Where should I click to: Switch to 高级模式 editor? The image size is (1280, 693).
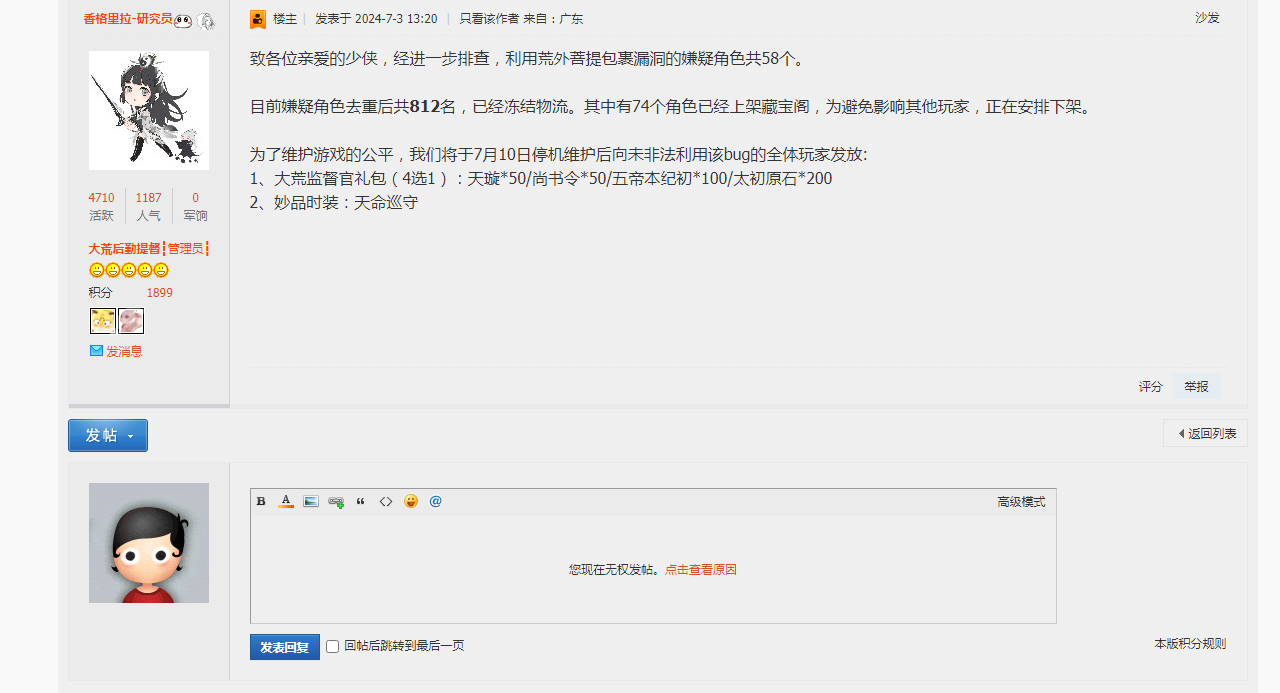coord(1020,502)
